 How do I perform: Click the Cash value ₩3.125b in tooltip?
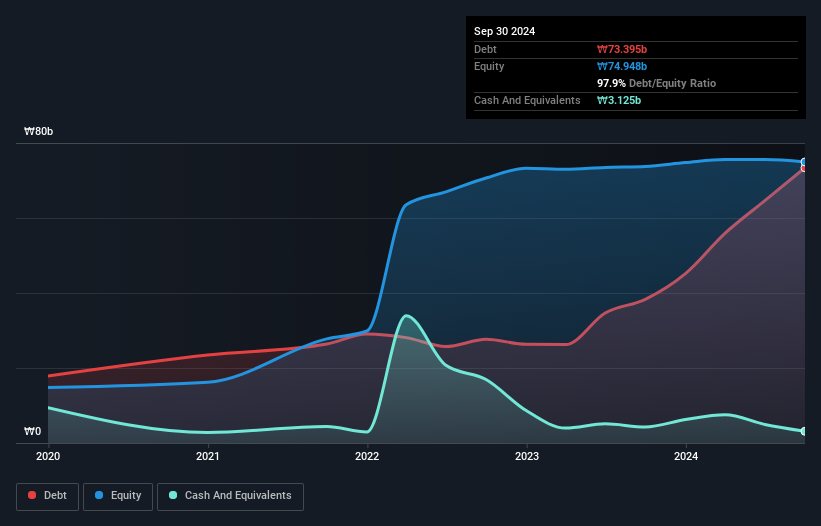click(619, 100)
